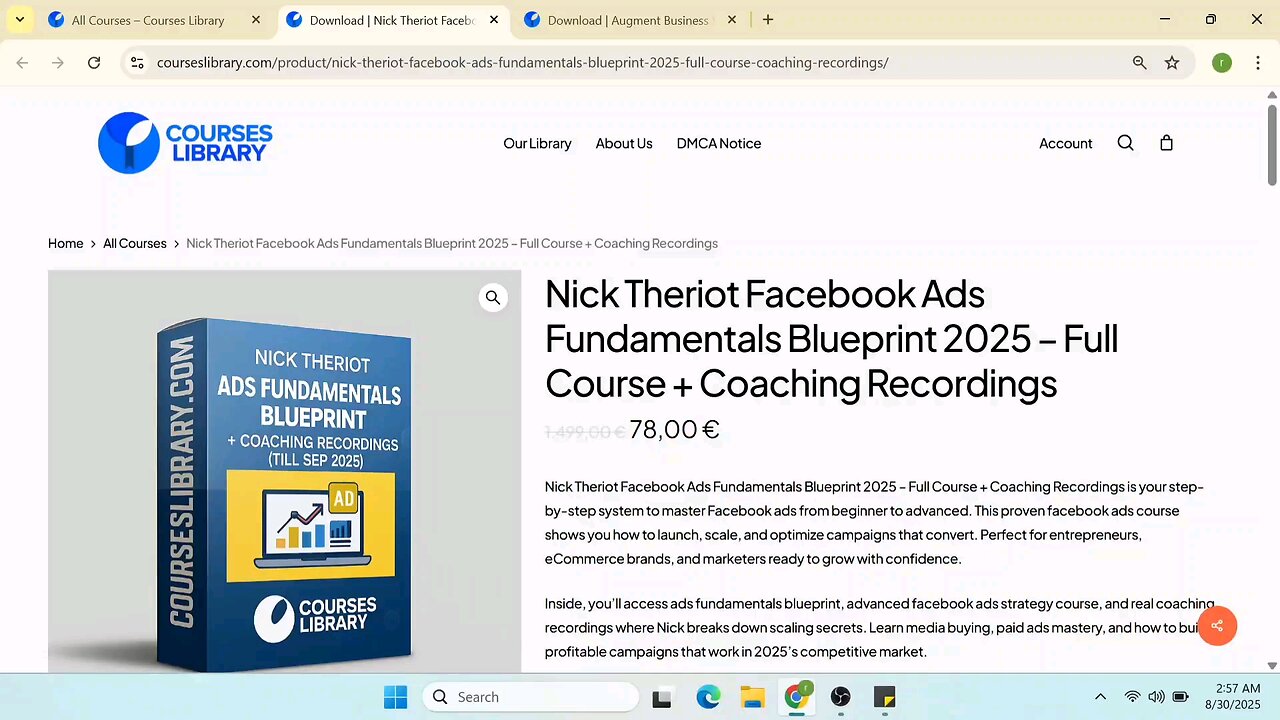Open Google Chrome taskbar icon
This screenshot has height=720, width=1280.
797,697
